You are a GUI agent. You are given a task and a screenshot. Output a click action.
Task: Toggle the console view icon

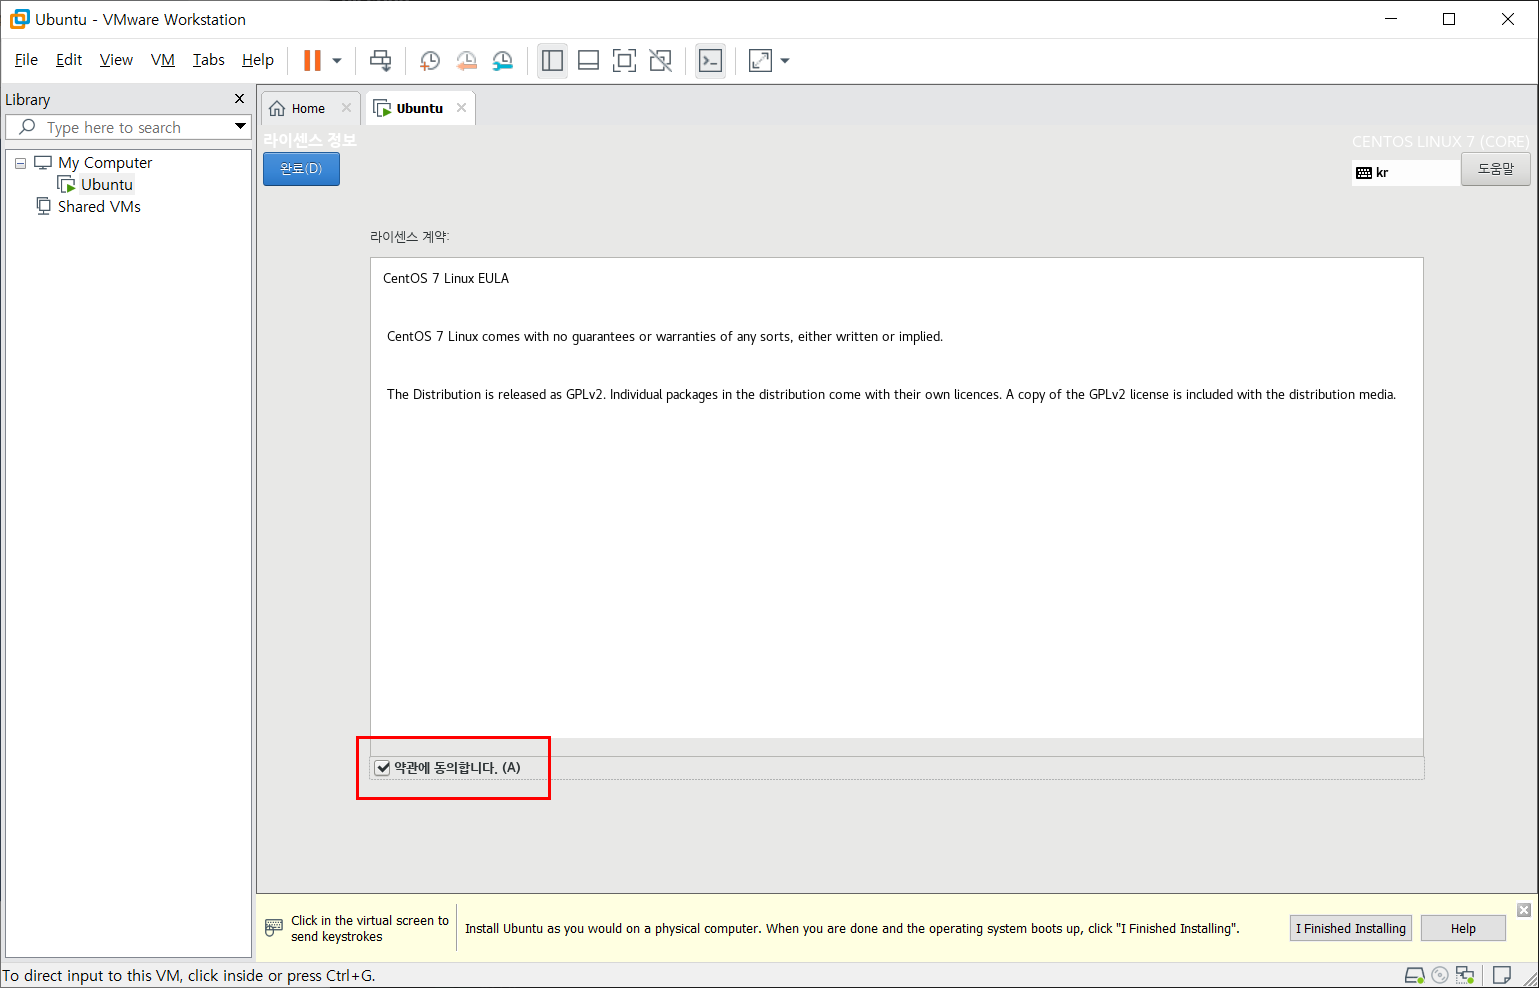point(710,61)
